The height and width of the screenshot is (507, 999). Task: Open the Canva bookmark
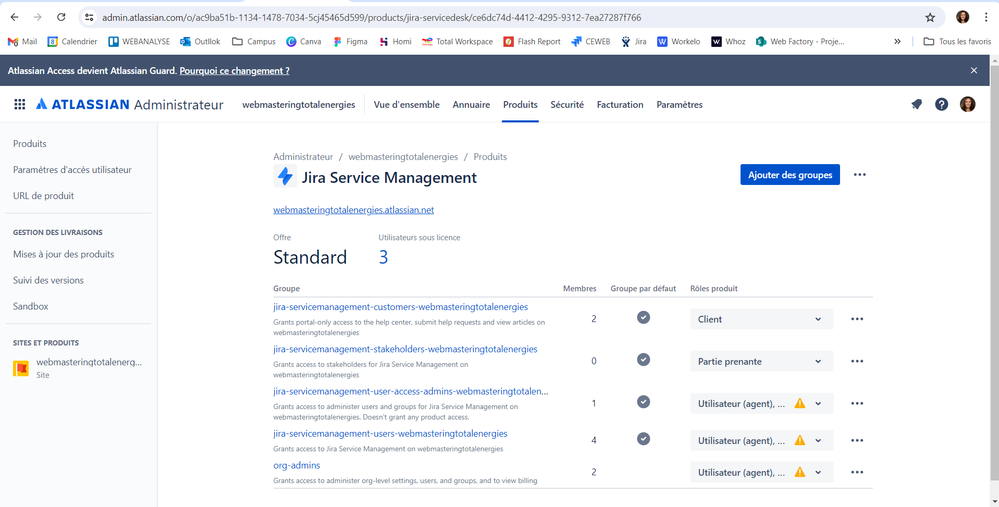click(303, 41)
